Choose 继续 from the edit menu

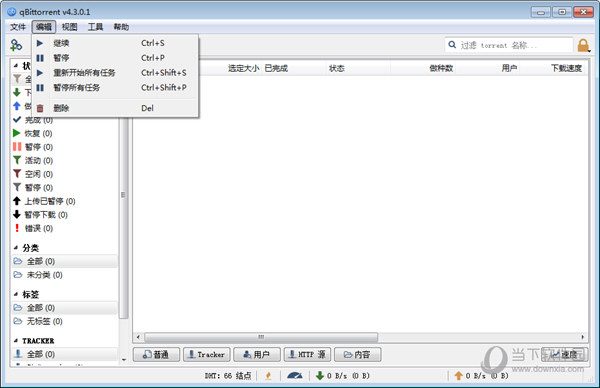click(x=115, y=43)
